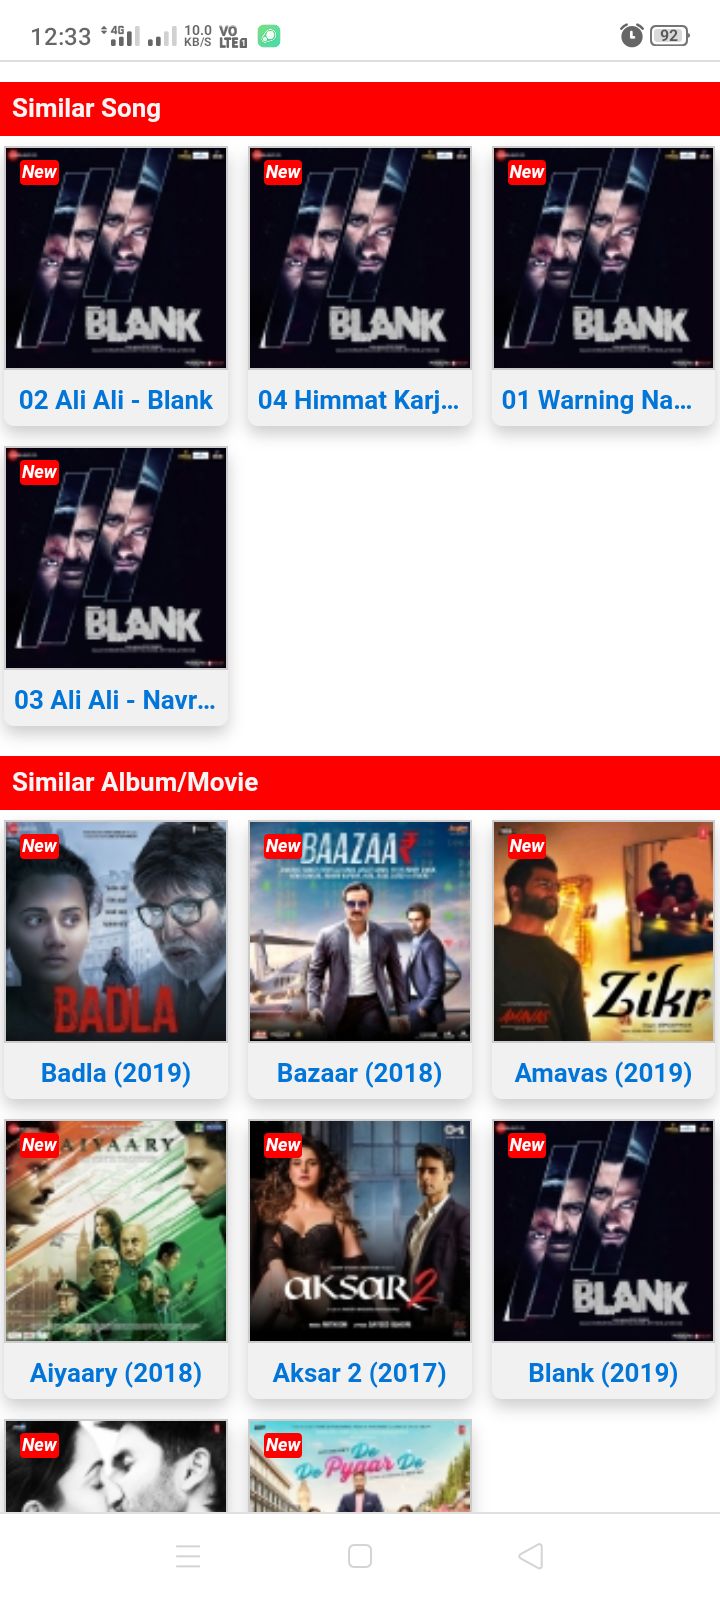This screenshot has height=1600, width=720.
Task: Open 02 Ali Ali - Blank song
Action: [116, 400]
